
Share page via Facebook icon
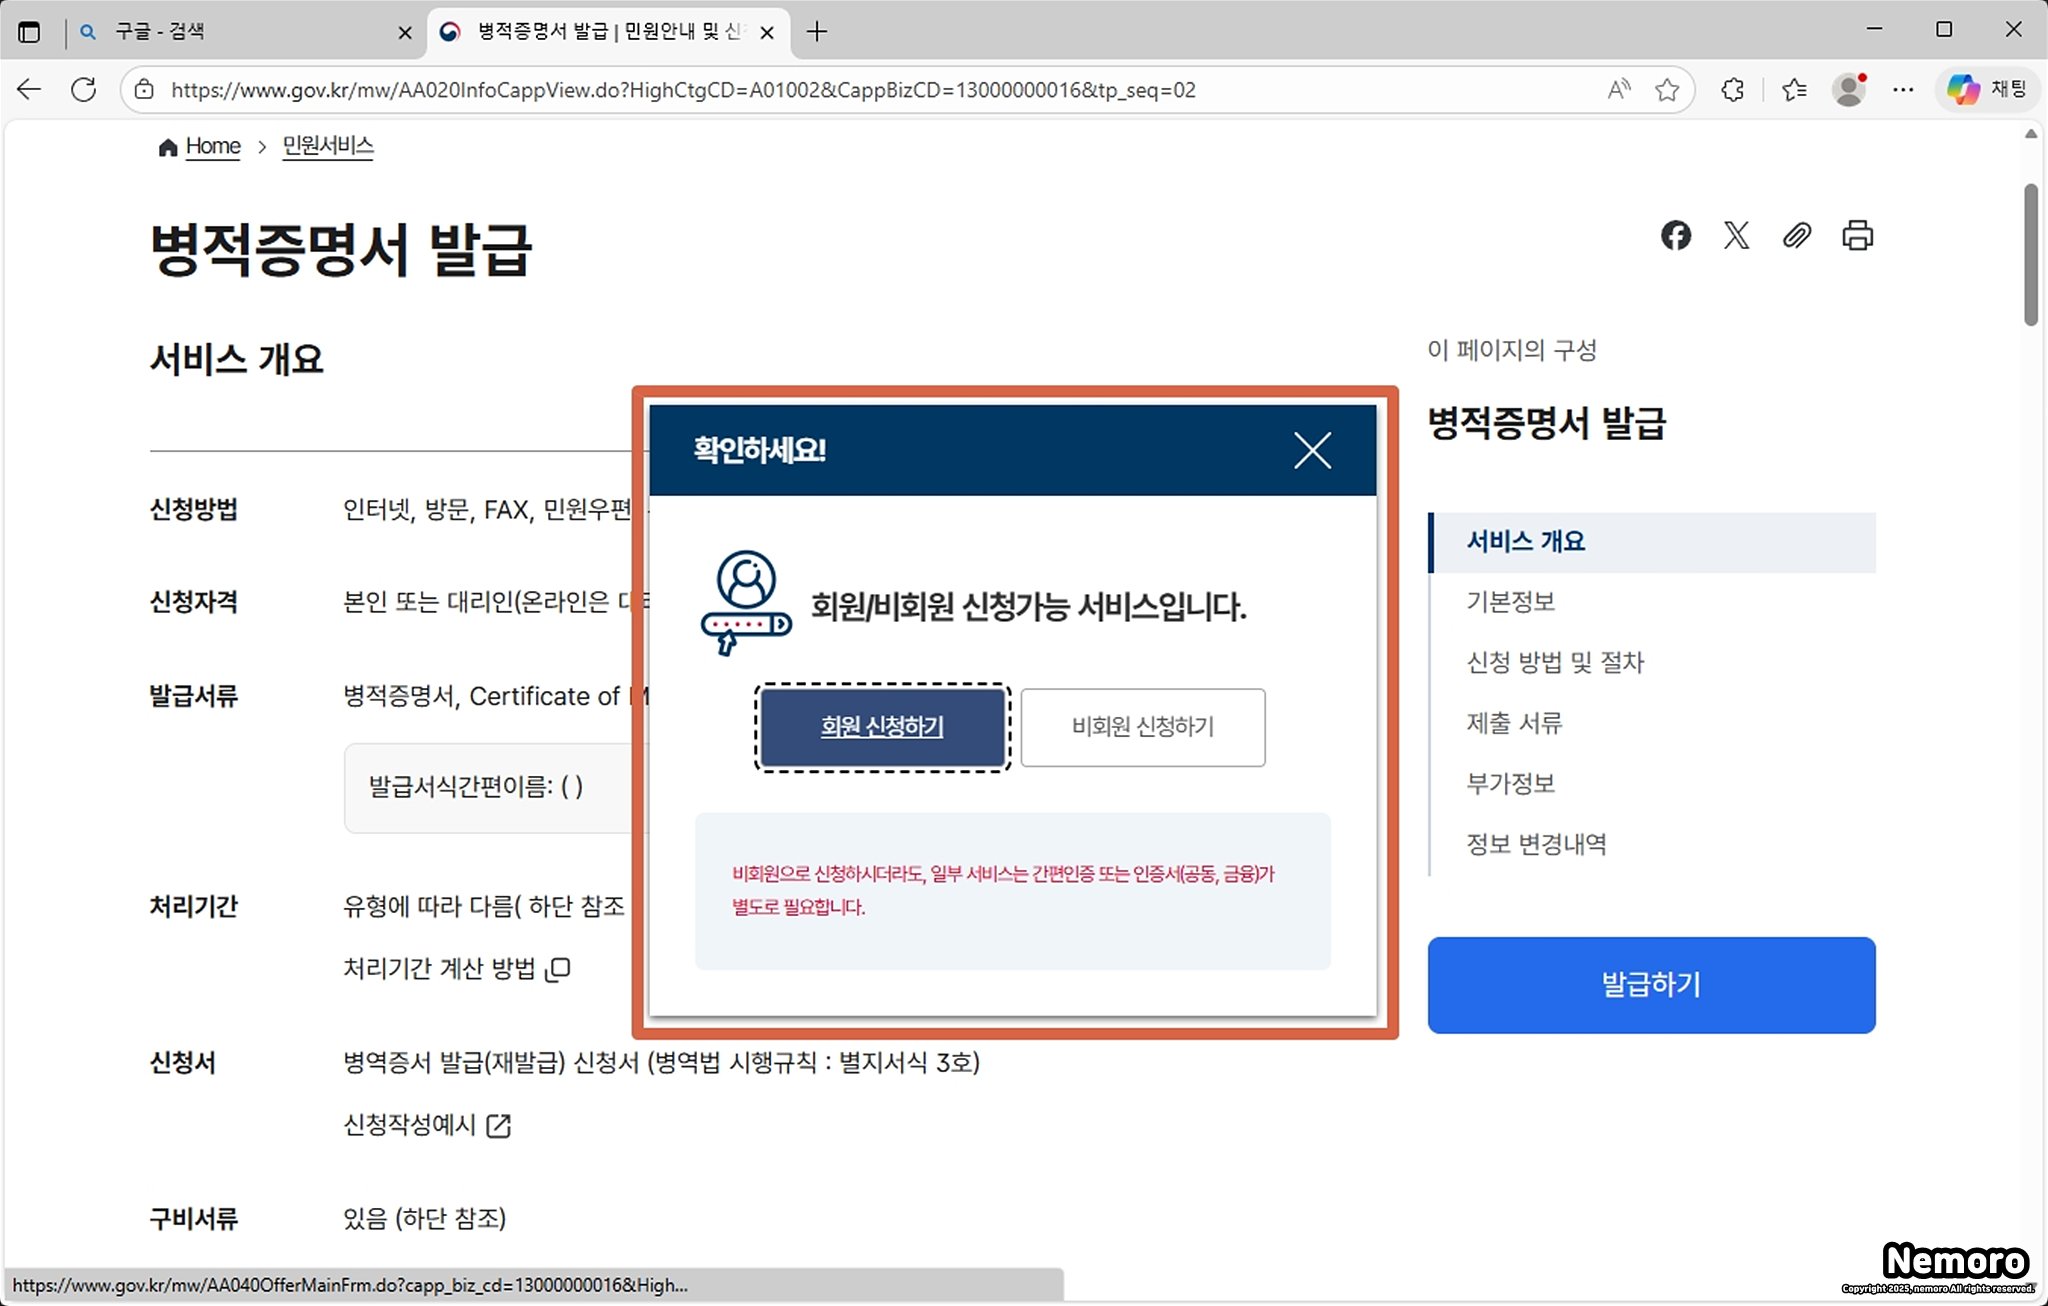(x=1676, y=236)
